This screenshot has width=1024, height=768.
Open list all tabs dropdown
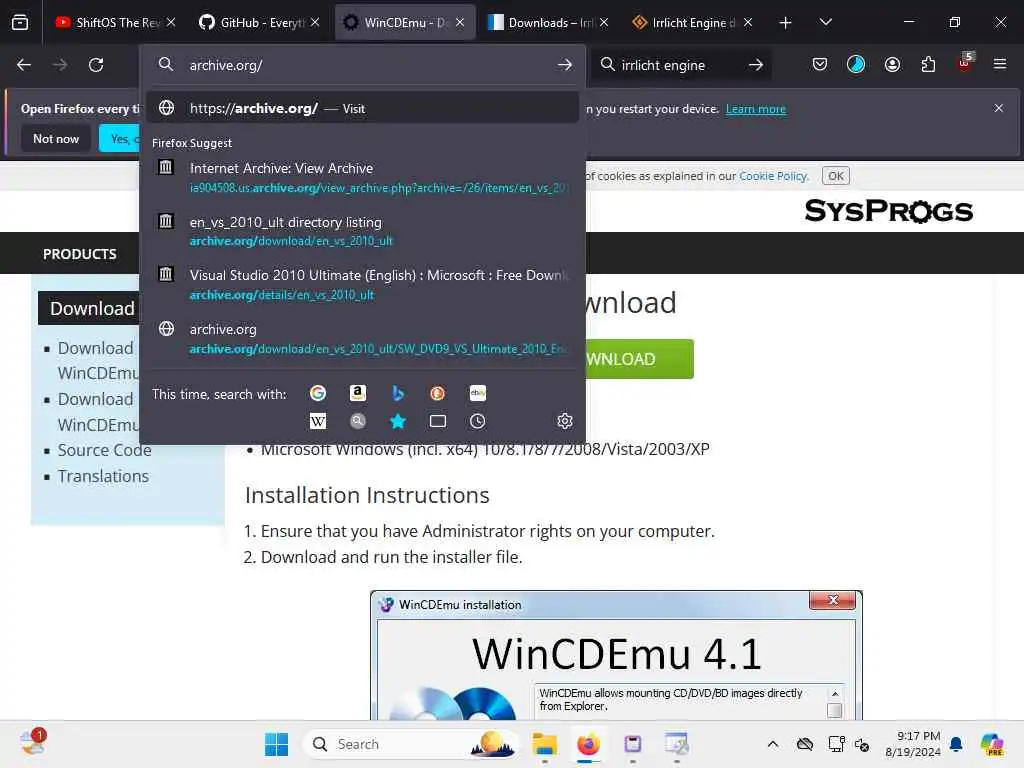pyautogui.click(x=825, y=23)
